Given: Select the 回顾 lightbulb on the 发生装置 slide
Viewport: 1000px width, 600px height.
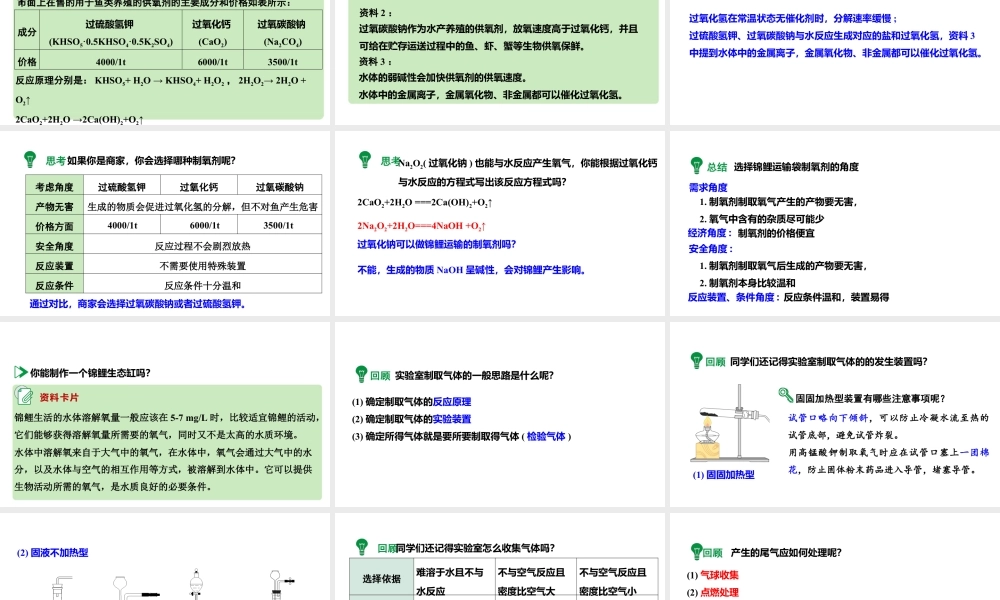Looking at the screenshot, I should [698, 361].
